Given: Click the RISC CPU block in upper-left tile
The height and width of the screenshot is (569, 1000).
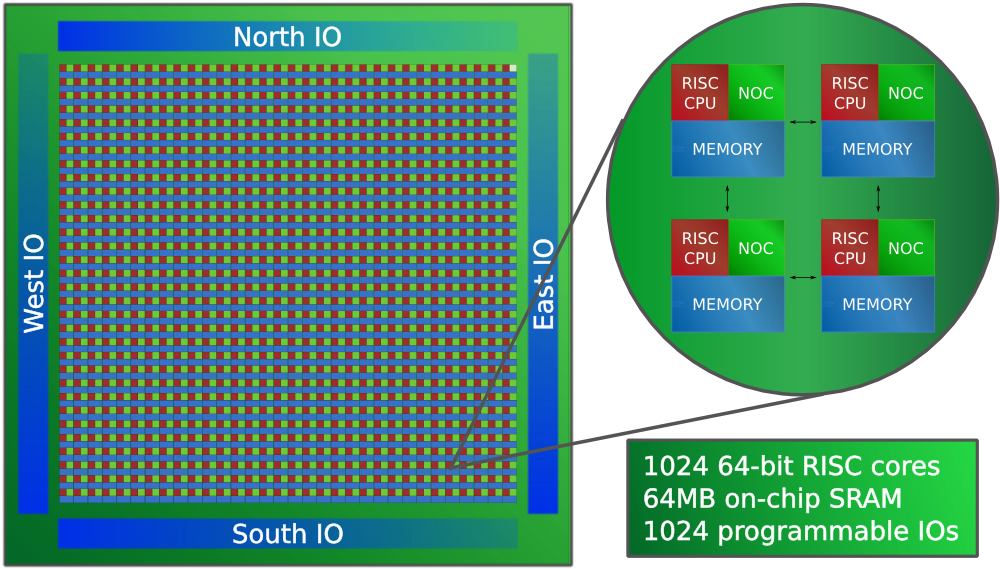Looking at the screenshot, I should [x=700, y=93].
